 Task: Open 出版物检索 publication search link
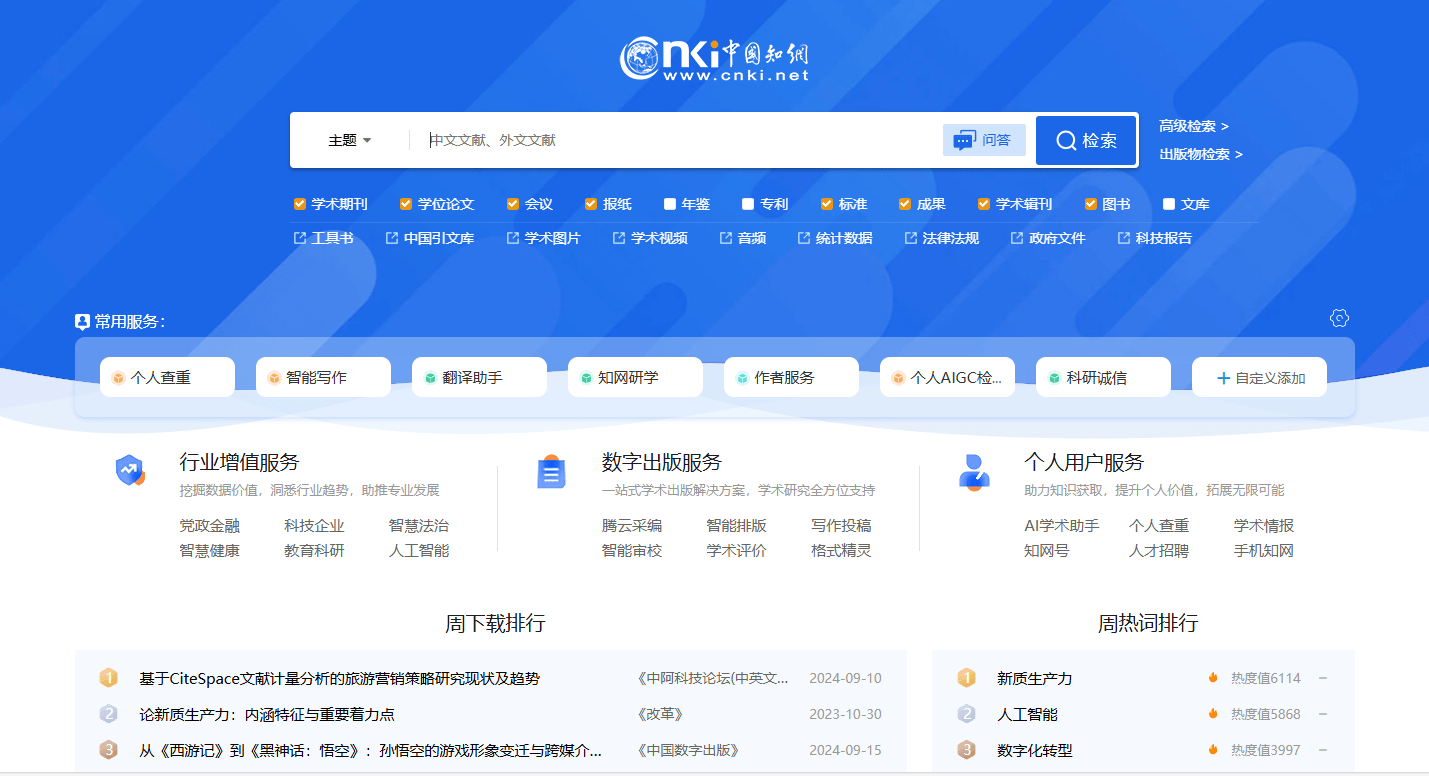pyautogui.click(x=1201, y=154)
